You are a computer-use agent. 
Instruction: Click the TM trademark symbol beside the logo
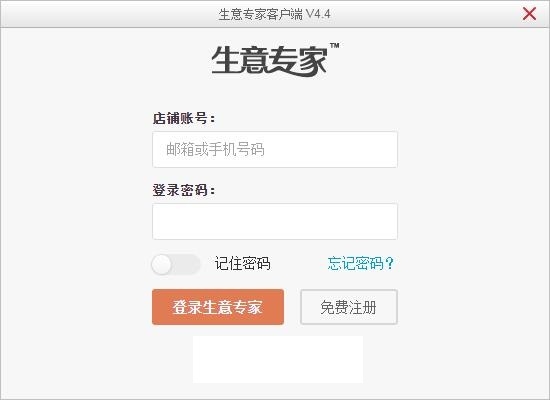tap(335, 45)
